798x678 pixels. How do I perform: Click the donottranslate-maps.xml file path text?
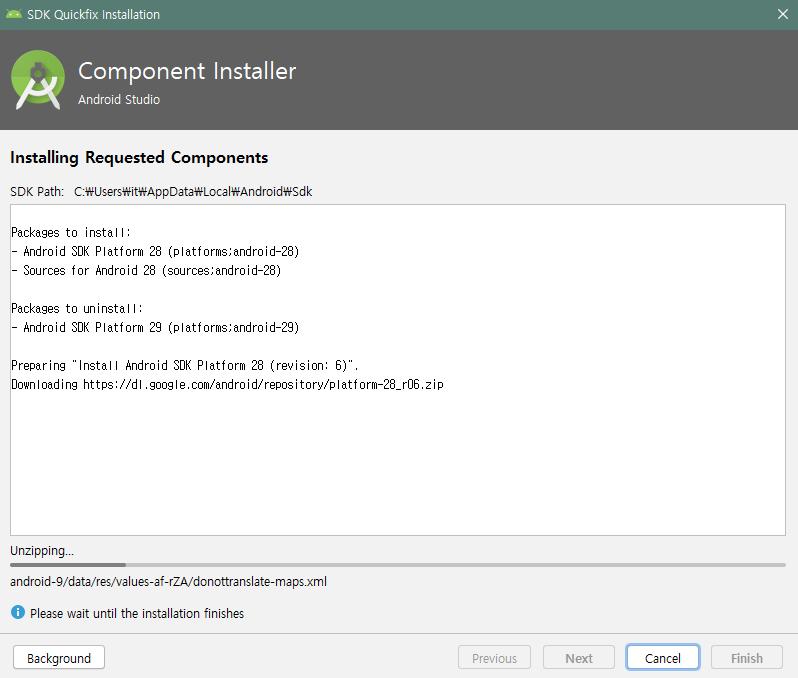(168, 582)
